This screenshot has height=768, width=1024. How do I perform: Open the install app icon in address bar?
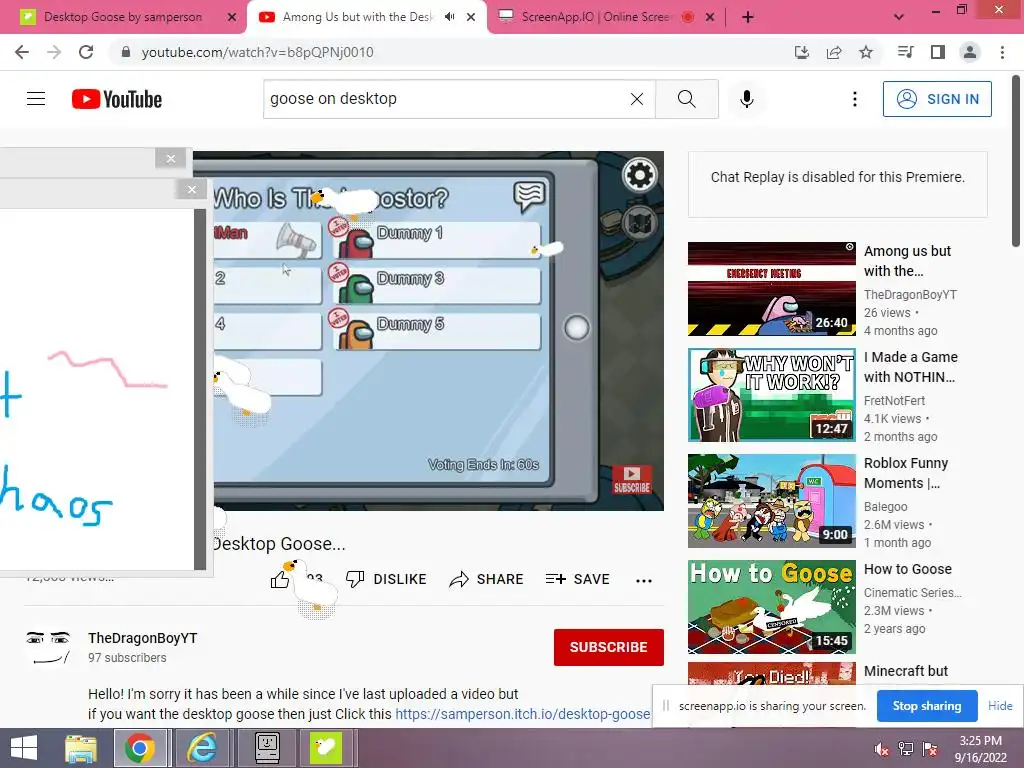coord(802,52)
